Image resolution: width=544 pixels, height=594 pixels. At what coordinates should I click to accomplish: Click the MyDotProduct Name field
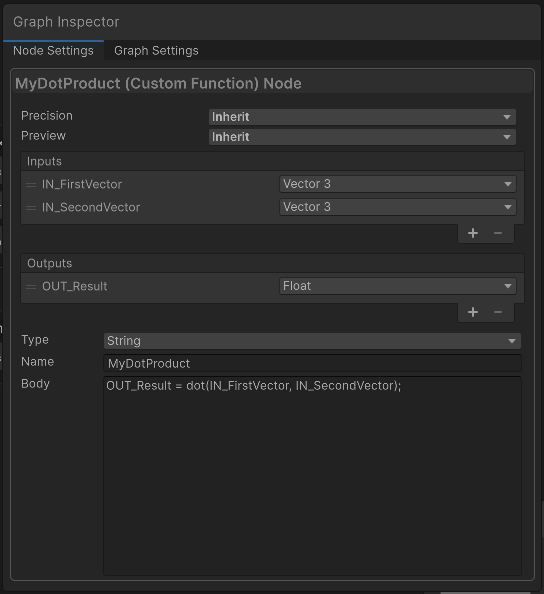coord(312,364)
